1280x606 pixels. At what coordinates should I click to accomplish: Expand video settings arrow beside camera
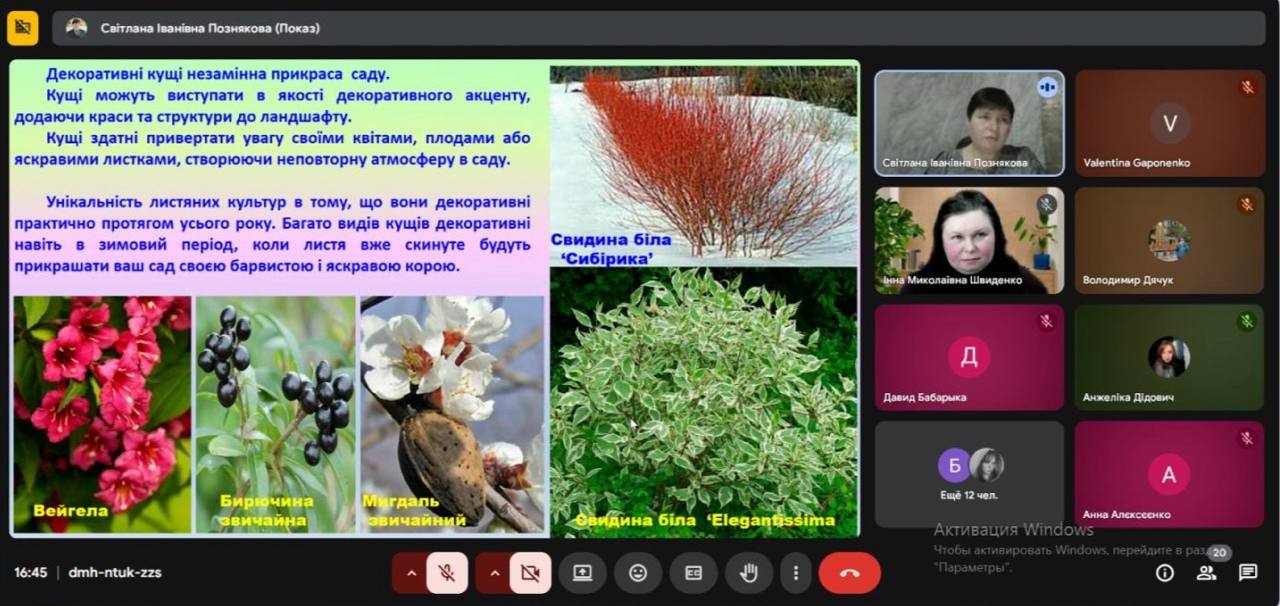[494, 573]
